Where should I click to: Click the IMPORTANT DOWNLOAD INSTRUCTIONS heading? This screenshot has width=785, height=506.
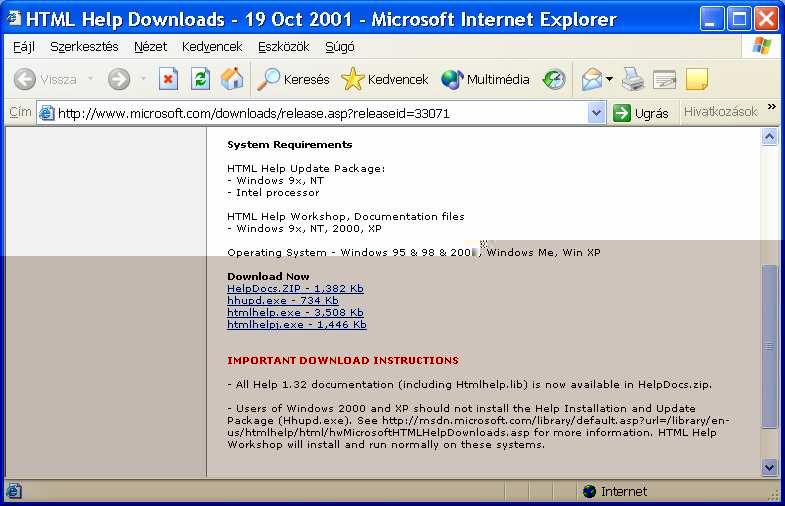(x=343, y=360)
